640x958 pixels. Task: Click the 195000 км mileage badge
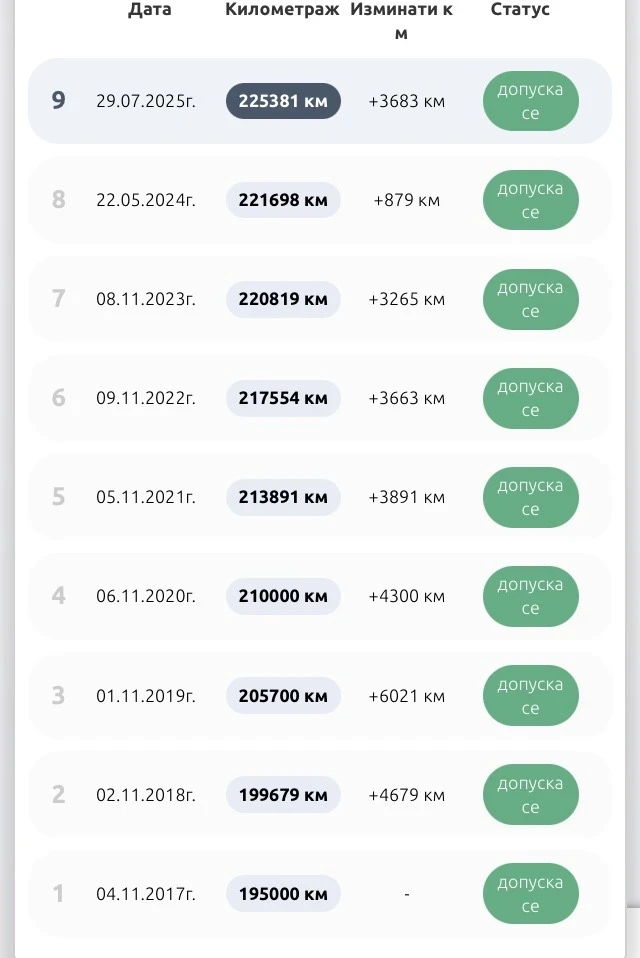tap(283, 894)
